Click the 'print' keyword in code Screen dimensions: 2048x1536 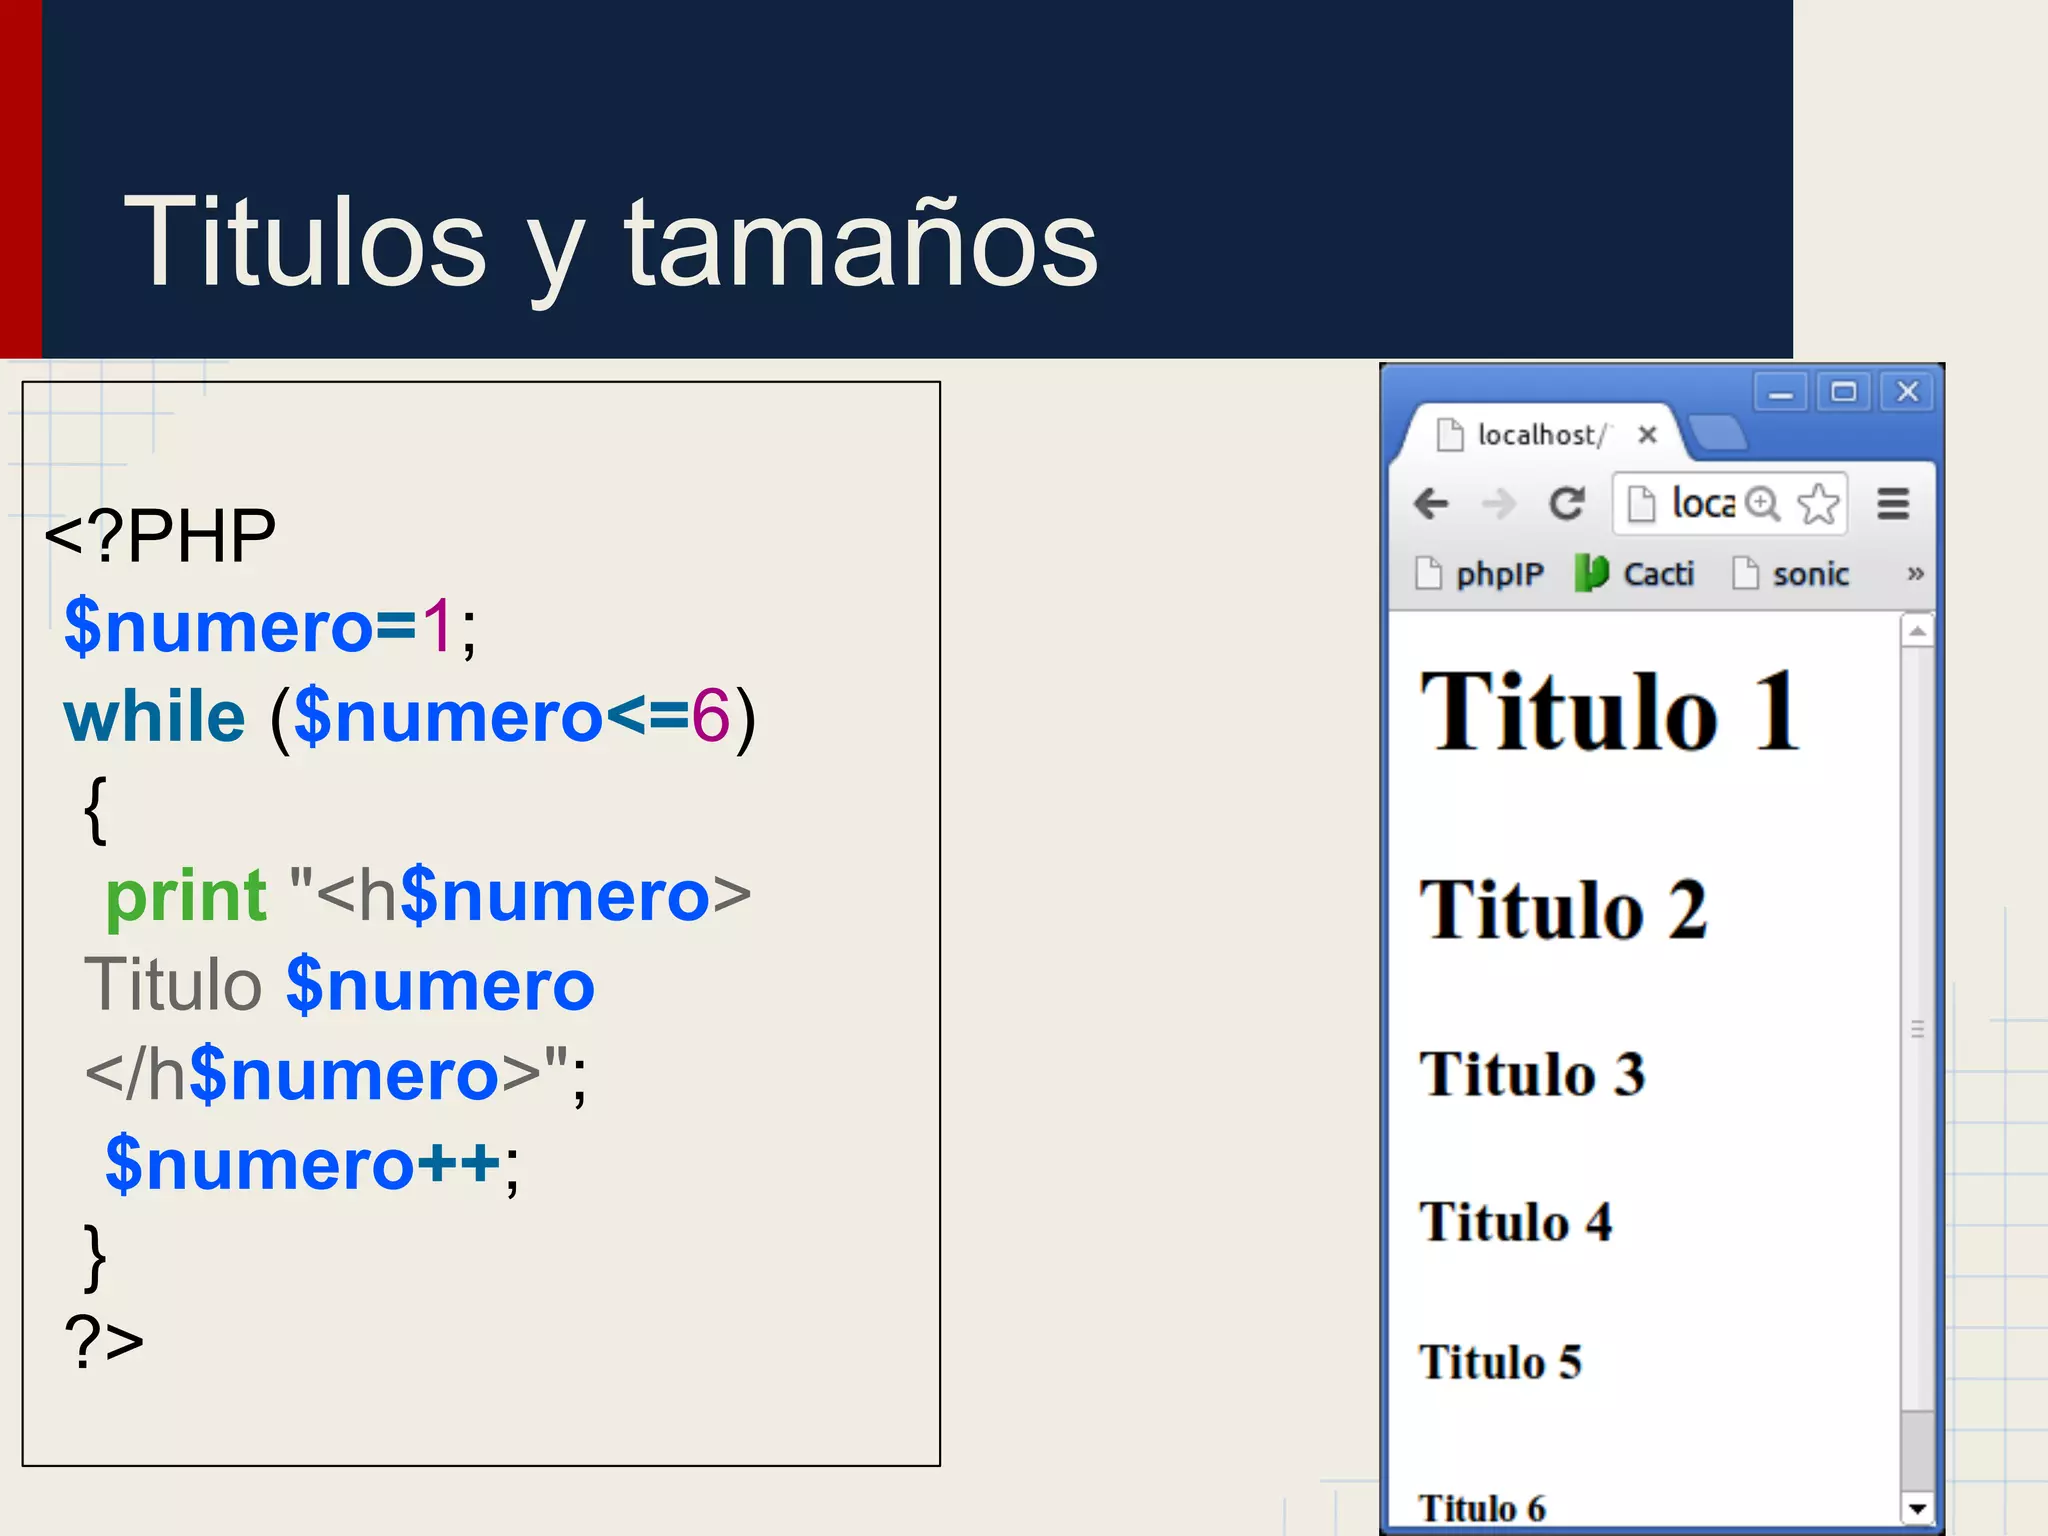tap(186, 896)
